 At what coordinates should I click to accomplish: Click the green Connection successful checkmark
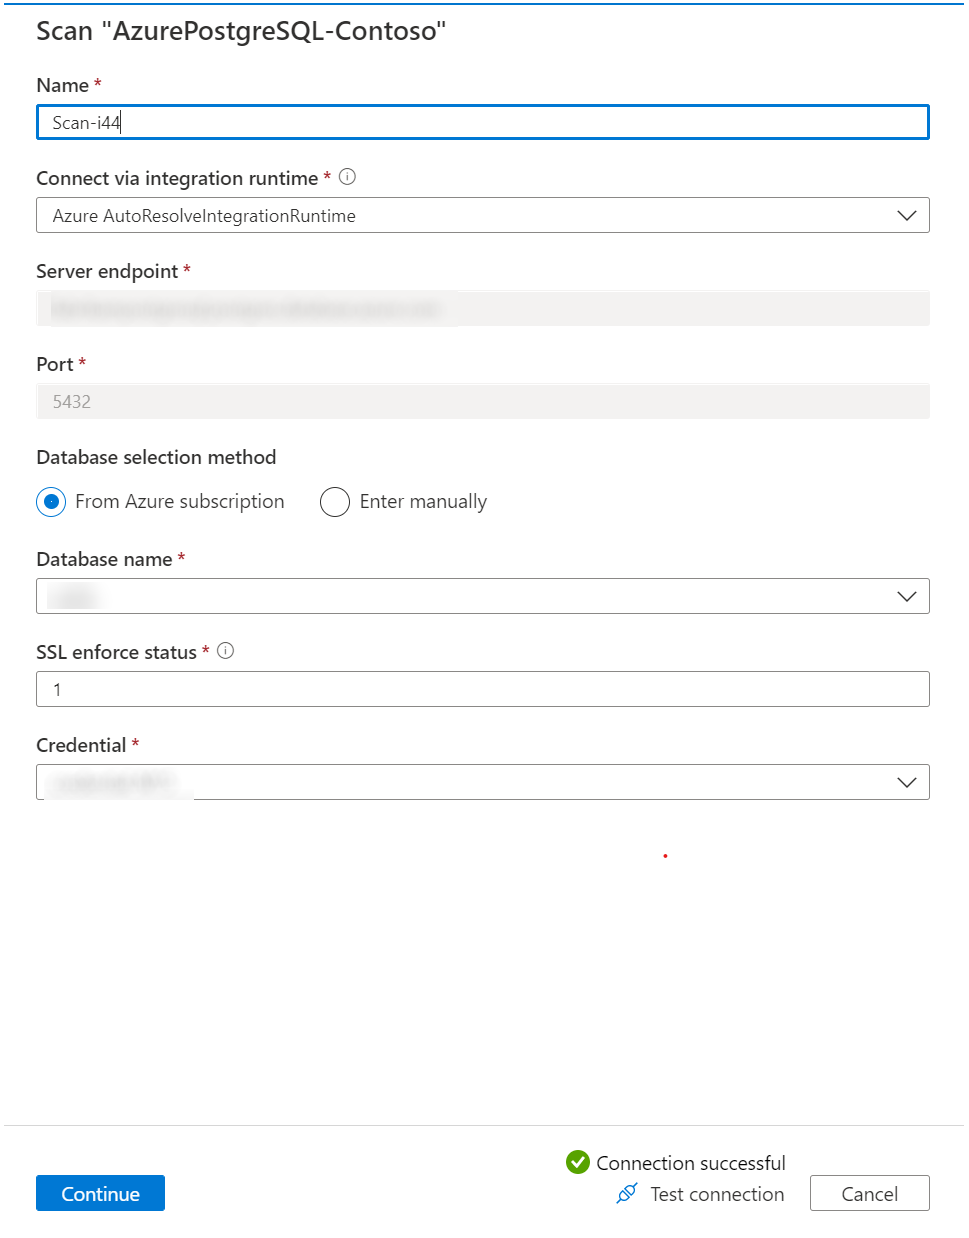577,1162
